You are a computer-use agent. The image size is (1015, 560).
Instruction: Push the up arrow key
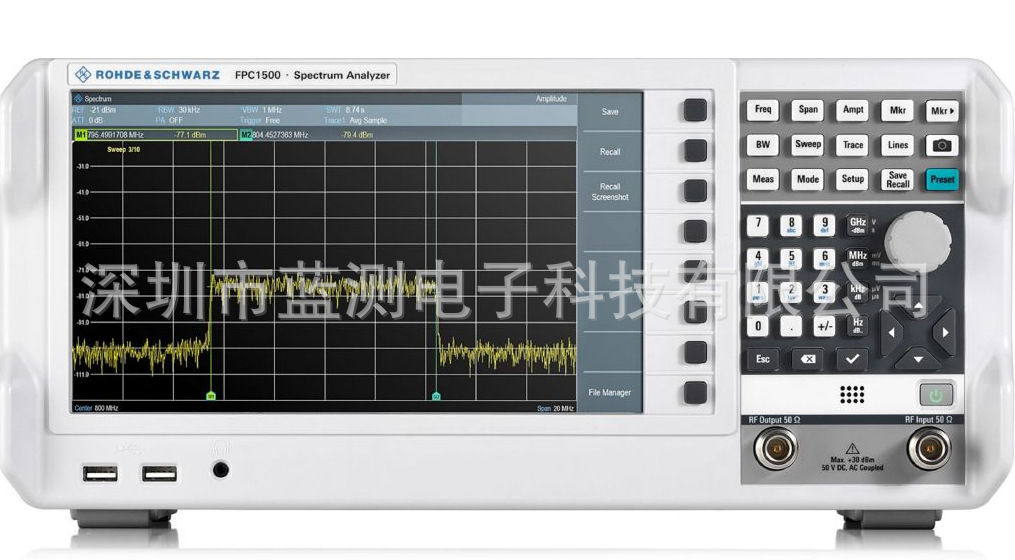(x=918, y=306)
